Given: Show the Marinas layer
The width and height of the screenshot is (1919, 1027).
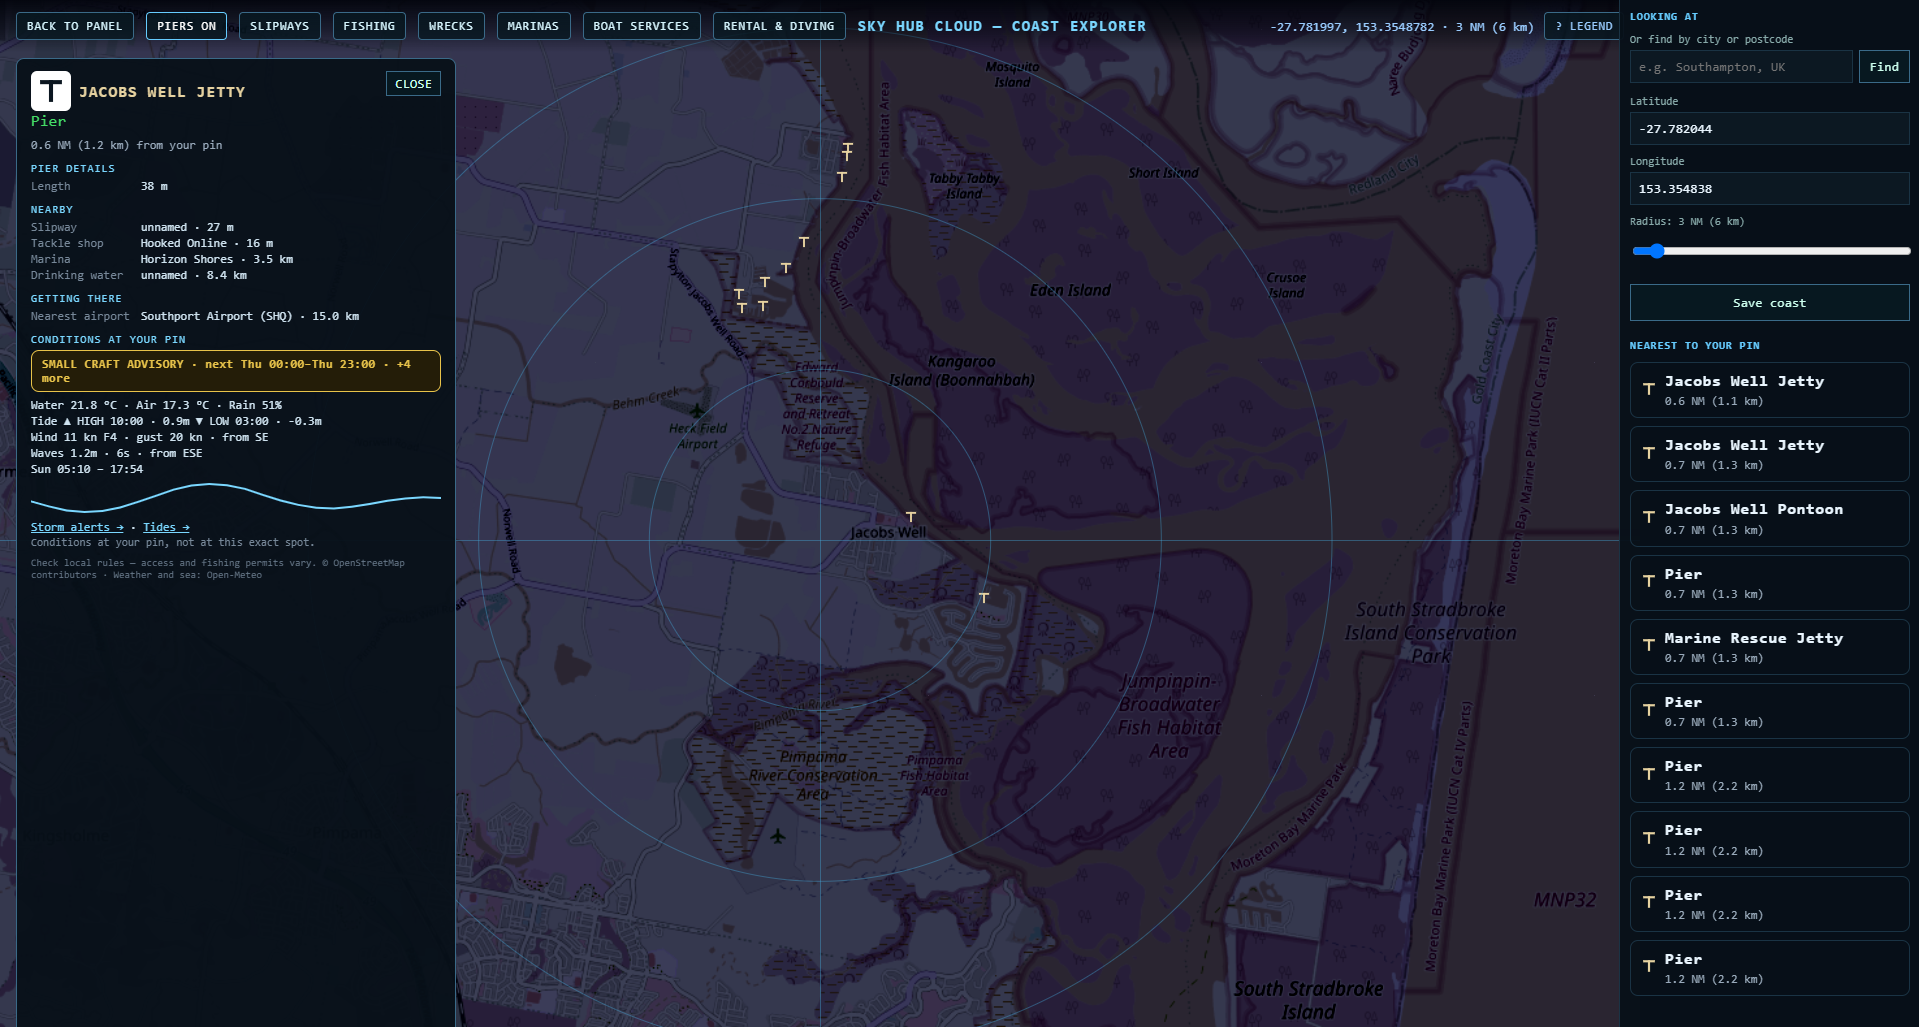Looking at the screenshot, I should pos(533,26).
